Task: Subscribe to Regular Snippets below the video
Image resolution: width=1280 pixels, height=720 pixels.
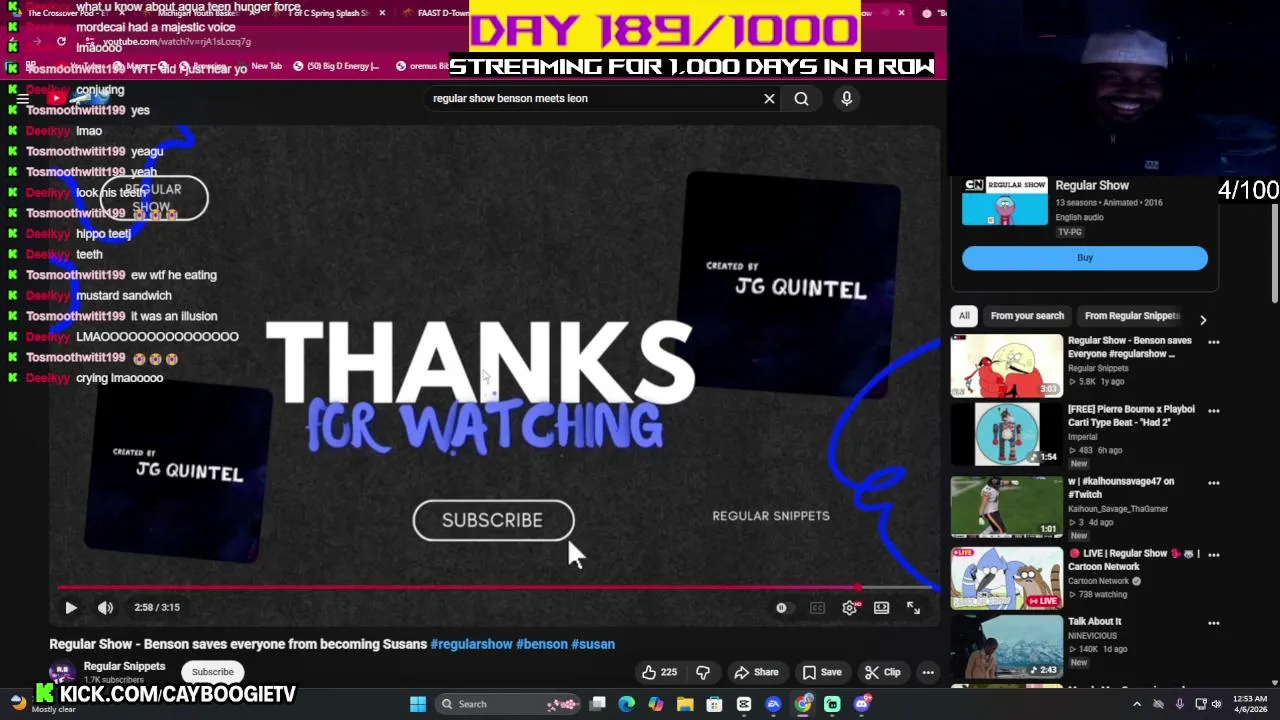Action: point(212,672)
